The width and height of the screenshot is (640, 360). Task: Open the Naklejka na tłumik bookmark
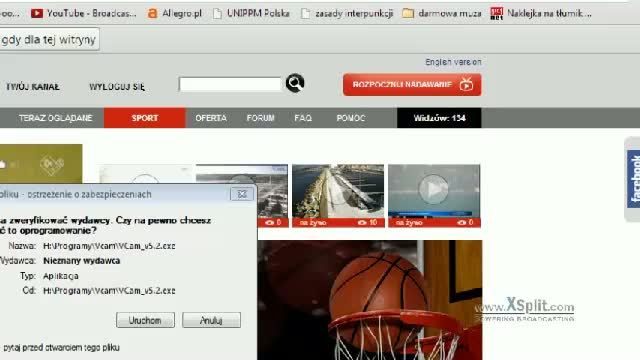pyautogui.click(x=541, y=13)
